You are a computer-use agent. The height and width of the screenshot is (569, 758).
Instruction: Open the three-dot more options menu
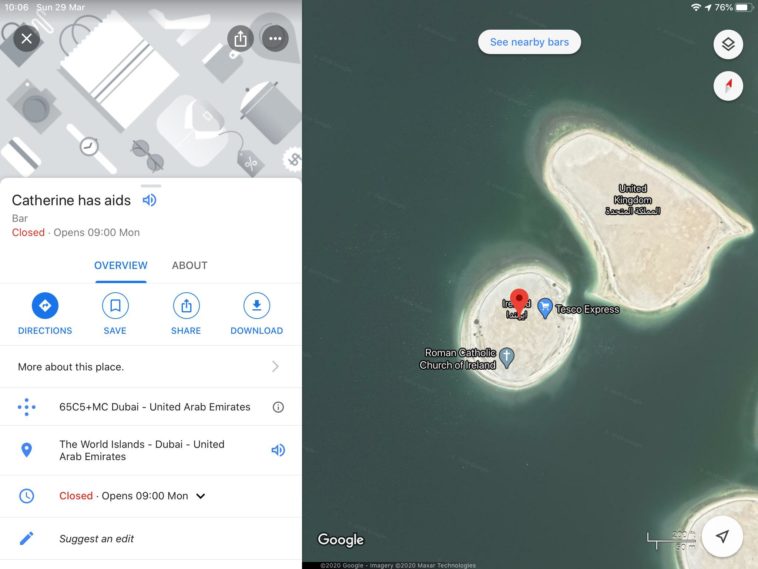(x=275, y=39)
